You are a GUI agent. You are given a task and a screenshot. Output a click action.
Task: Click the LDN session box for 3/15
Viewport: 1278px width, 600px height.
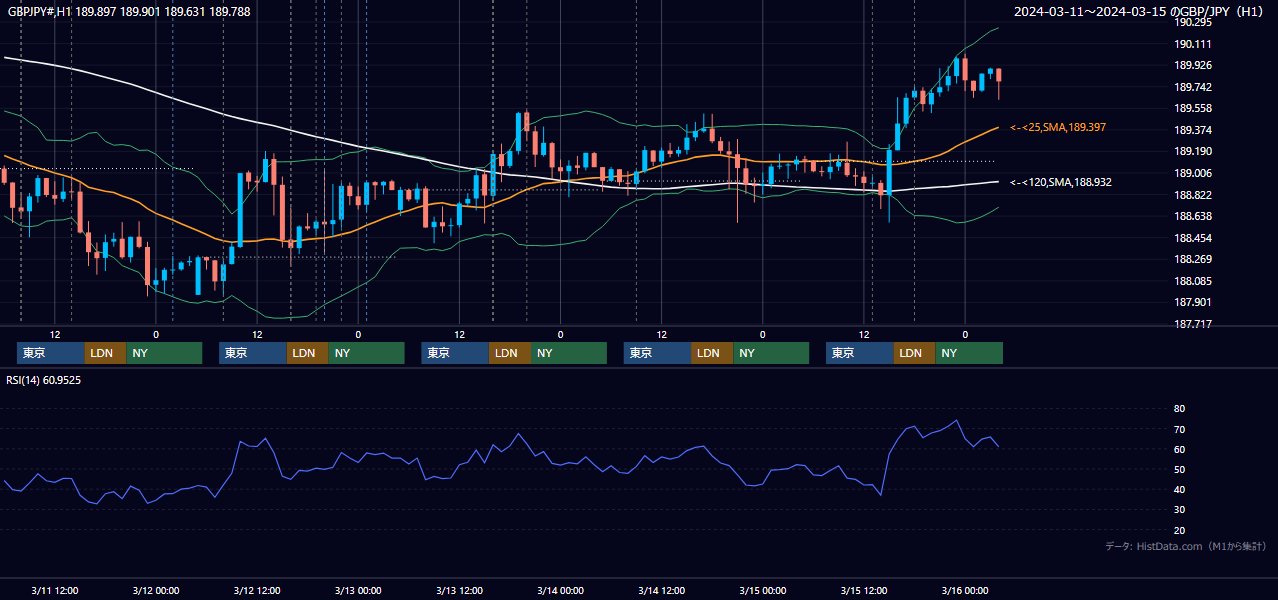(x=914, y=353)
